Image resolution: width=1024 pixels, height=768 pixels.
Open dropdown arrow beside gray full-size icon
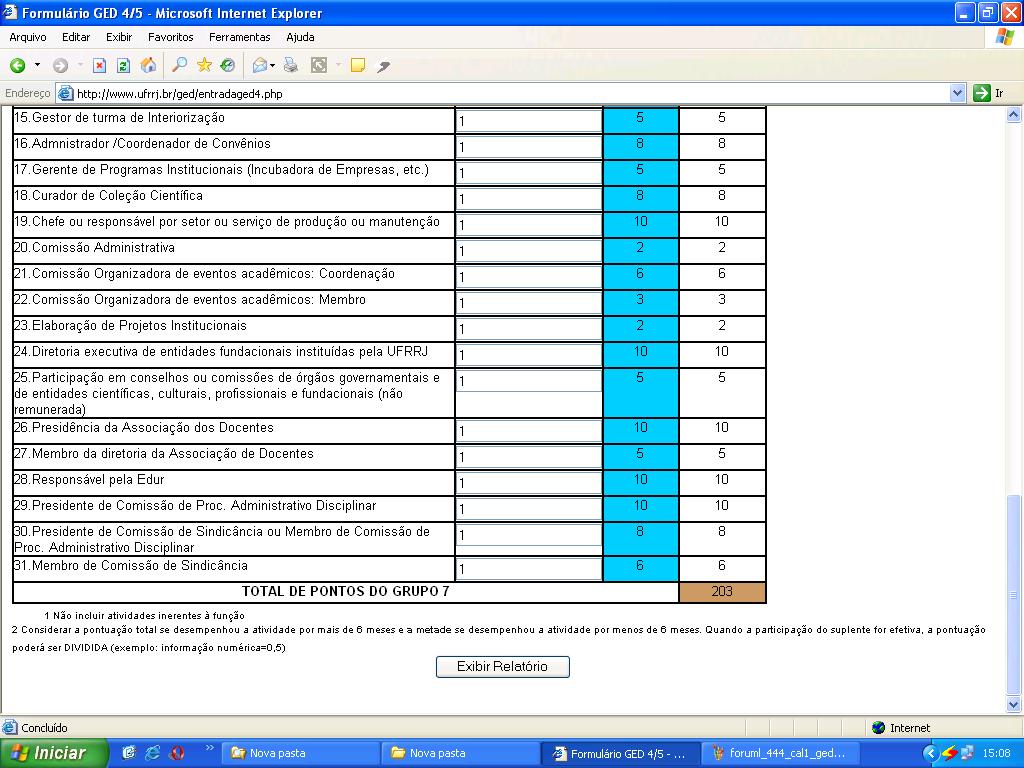[x=338, y=65]
